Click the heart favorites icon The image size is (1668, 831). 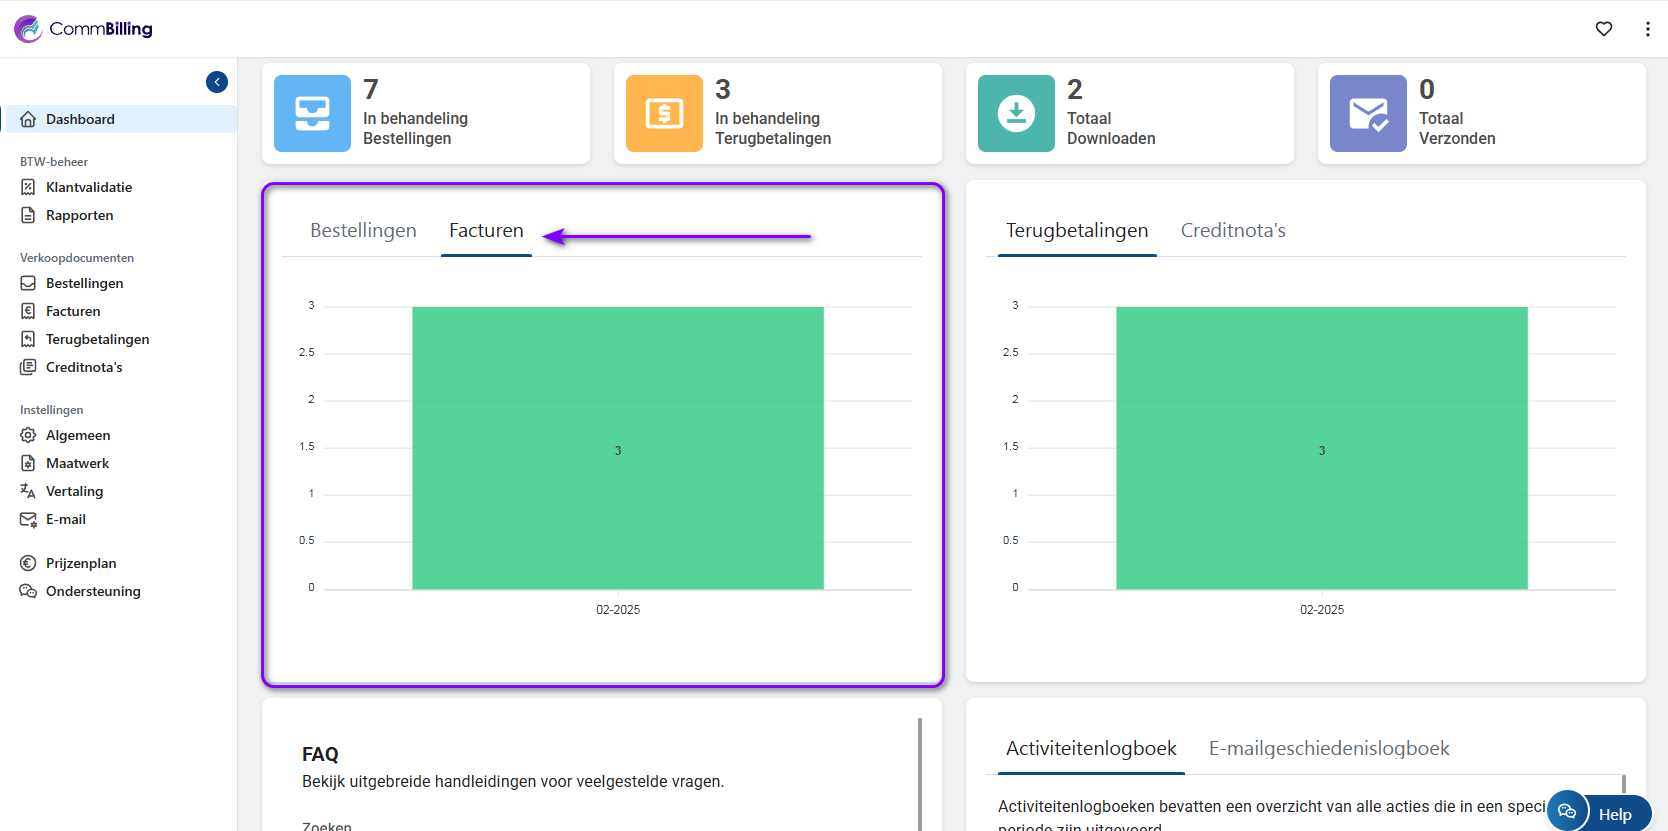(1604, 29)
